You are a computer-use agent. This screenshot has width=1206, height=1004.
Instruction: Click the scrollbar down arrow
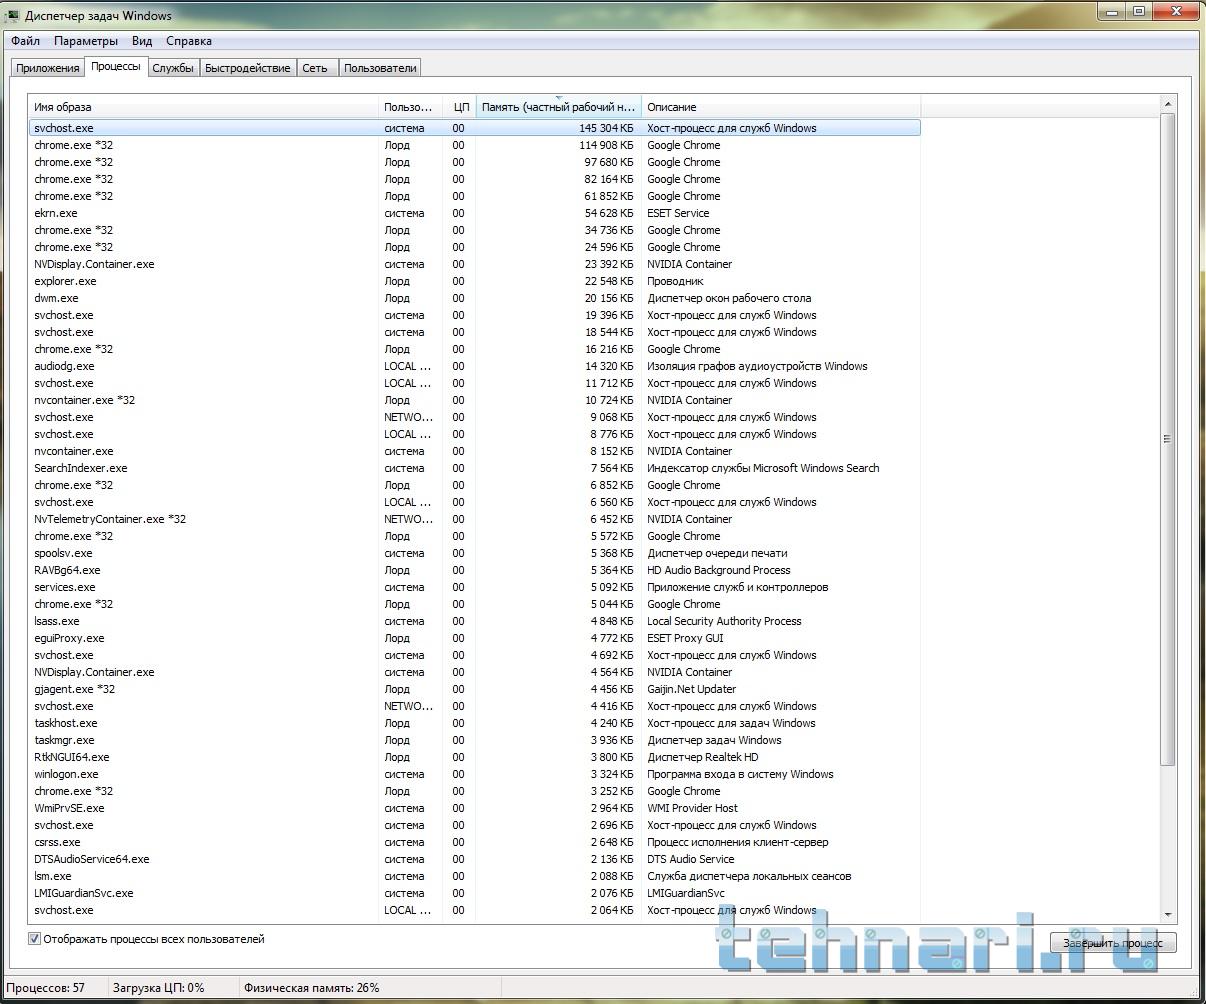(x=1168, y=914)
